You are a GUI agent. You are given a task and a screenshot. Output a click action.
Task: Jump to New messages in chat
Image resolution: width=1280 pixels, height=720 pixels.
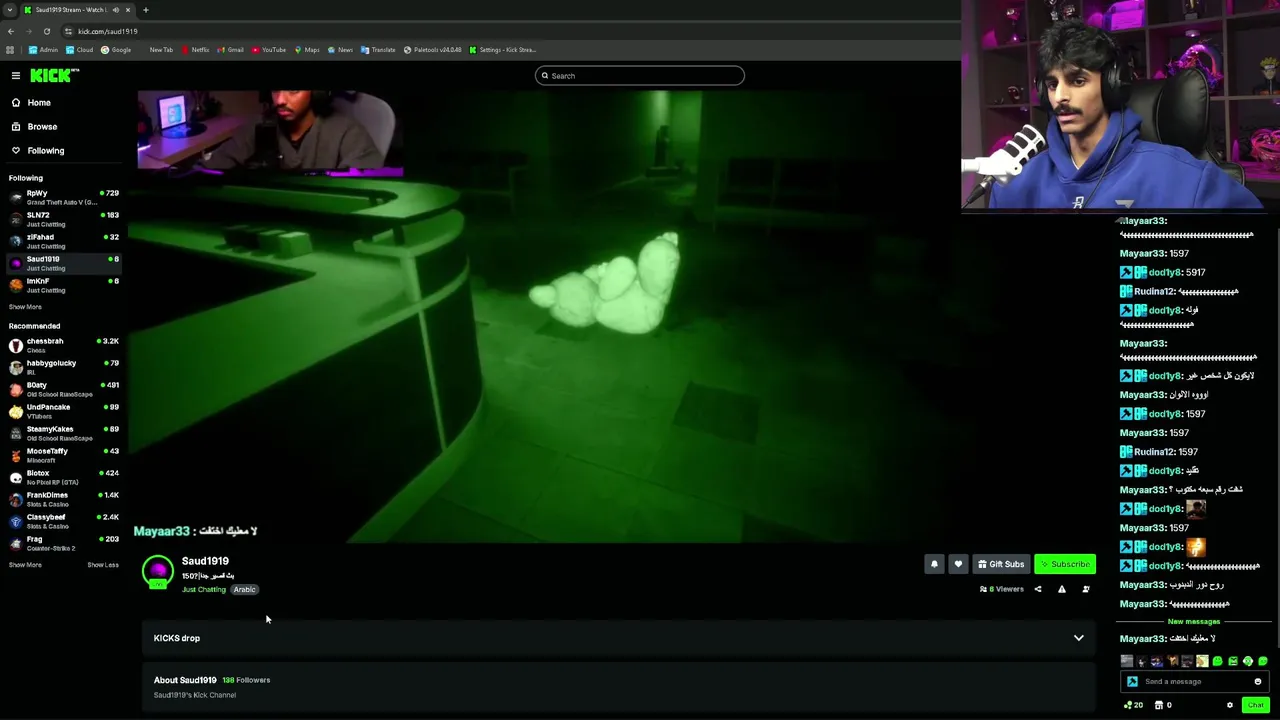tap(1194, 622)
